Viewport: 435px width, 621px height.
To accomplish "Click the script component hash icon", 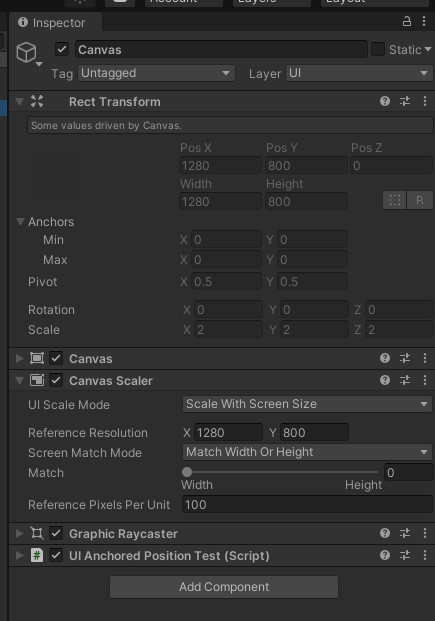I will pos(37,555).
